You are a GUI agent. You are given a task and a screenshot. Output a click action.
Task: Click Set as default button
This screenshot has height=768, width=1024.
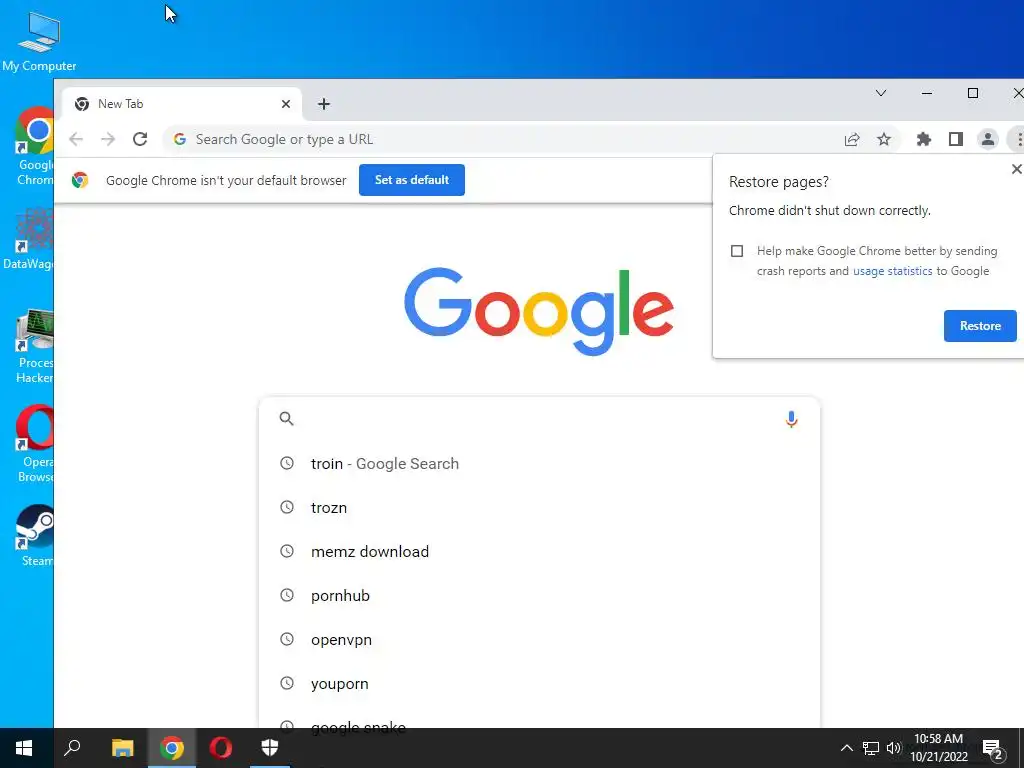pyautogui.click(x=411, y=180)
